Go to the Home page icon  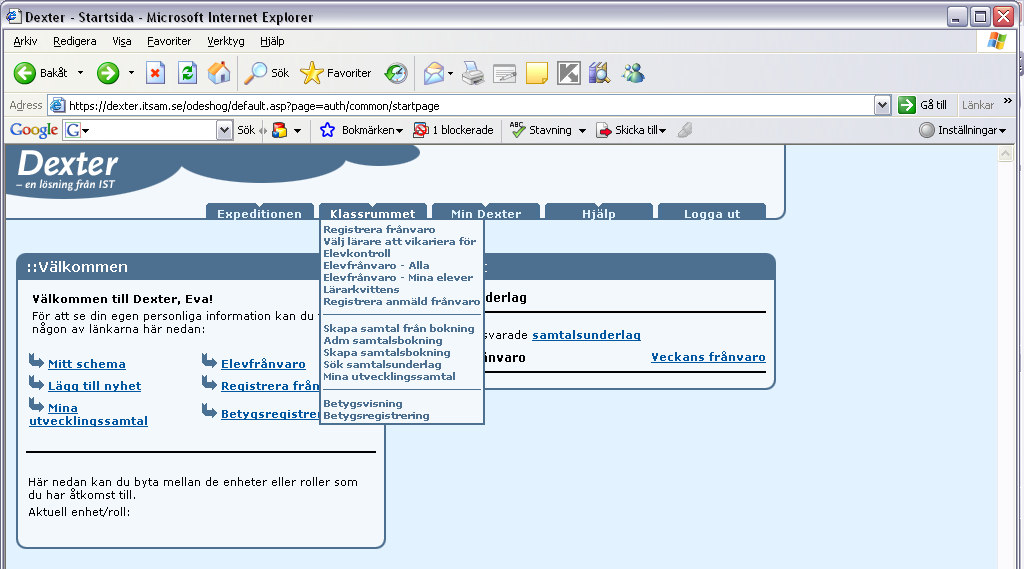tap(219, 73)
